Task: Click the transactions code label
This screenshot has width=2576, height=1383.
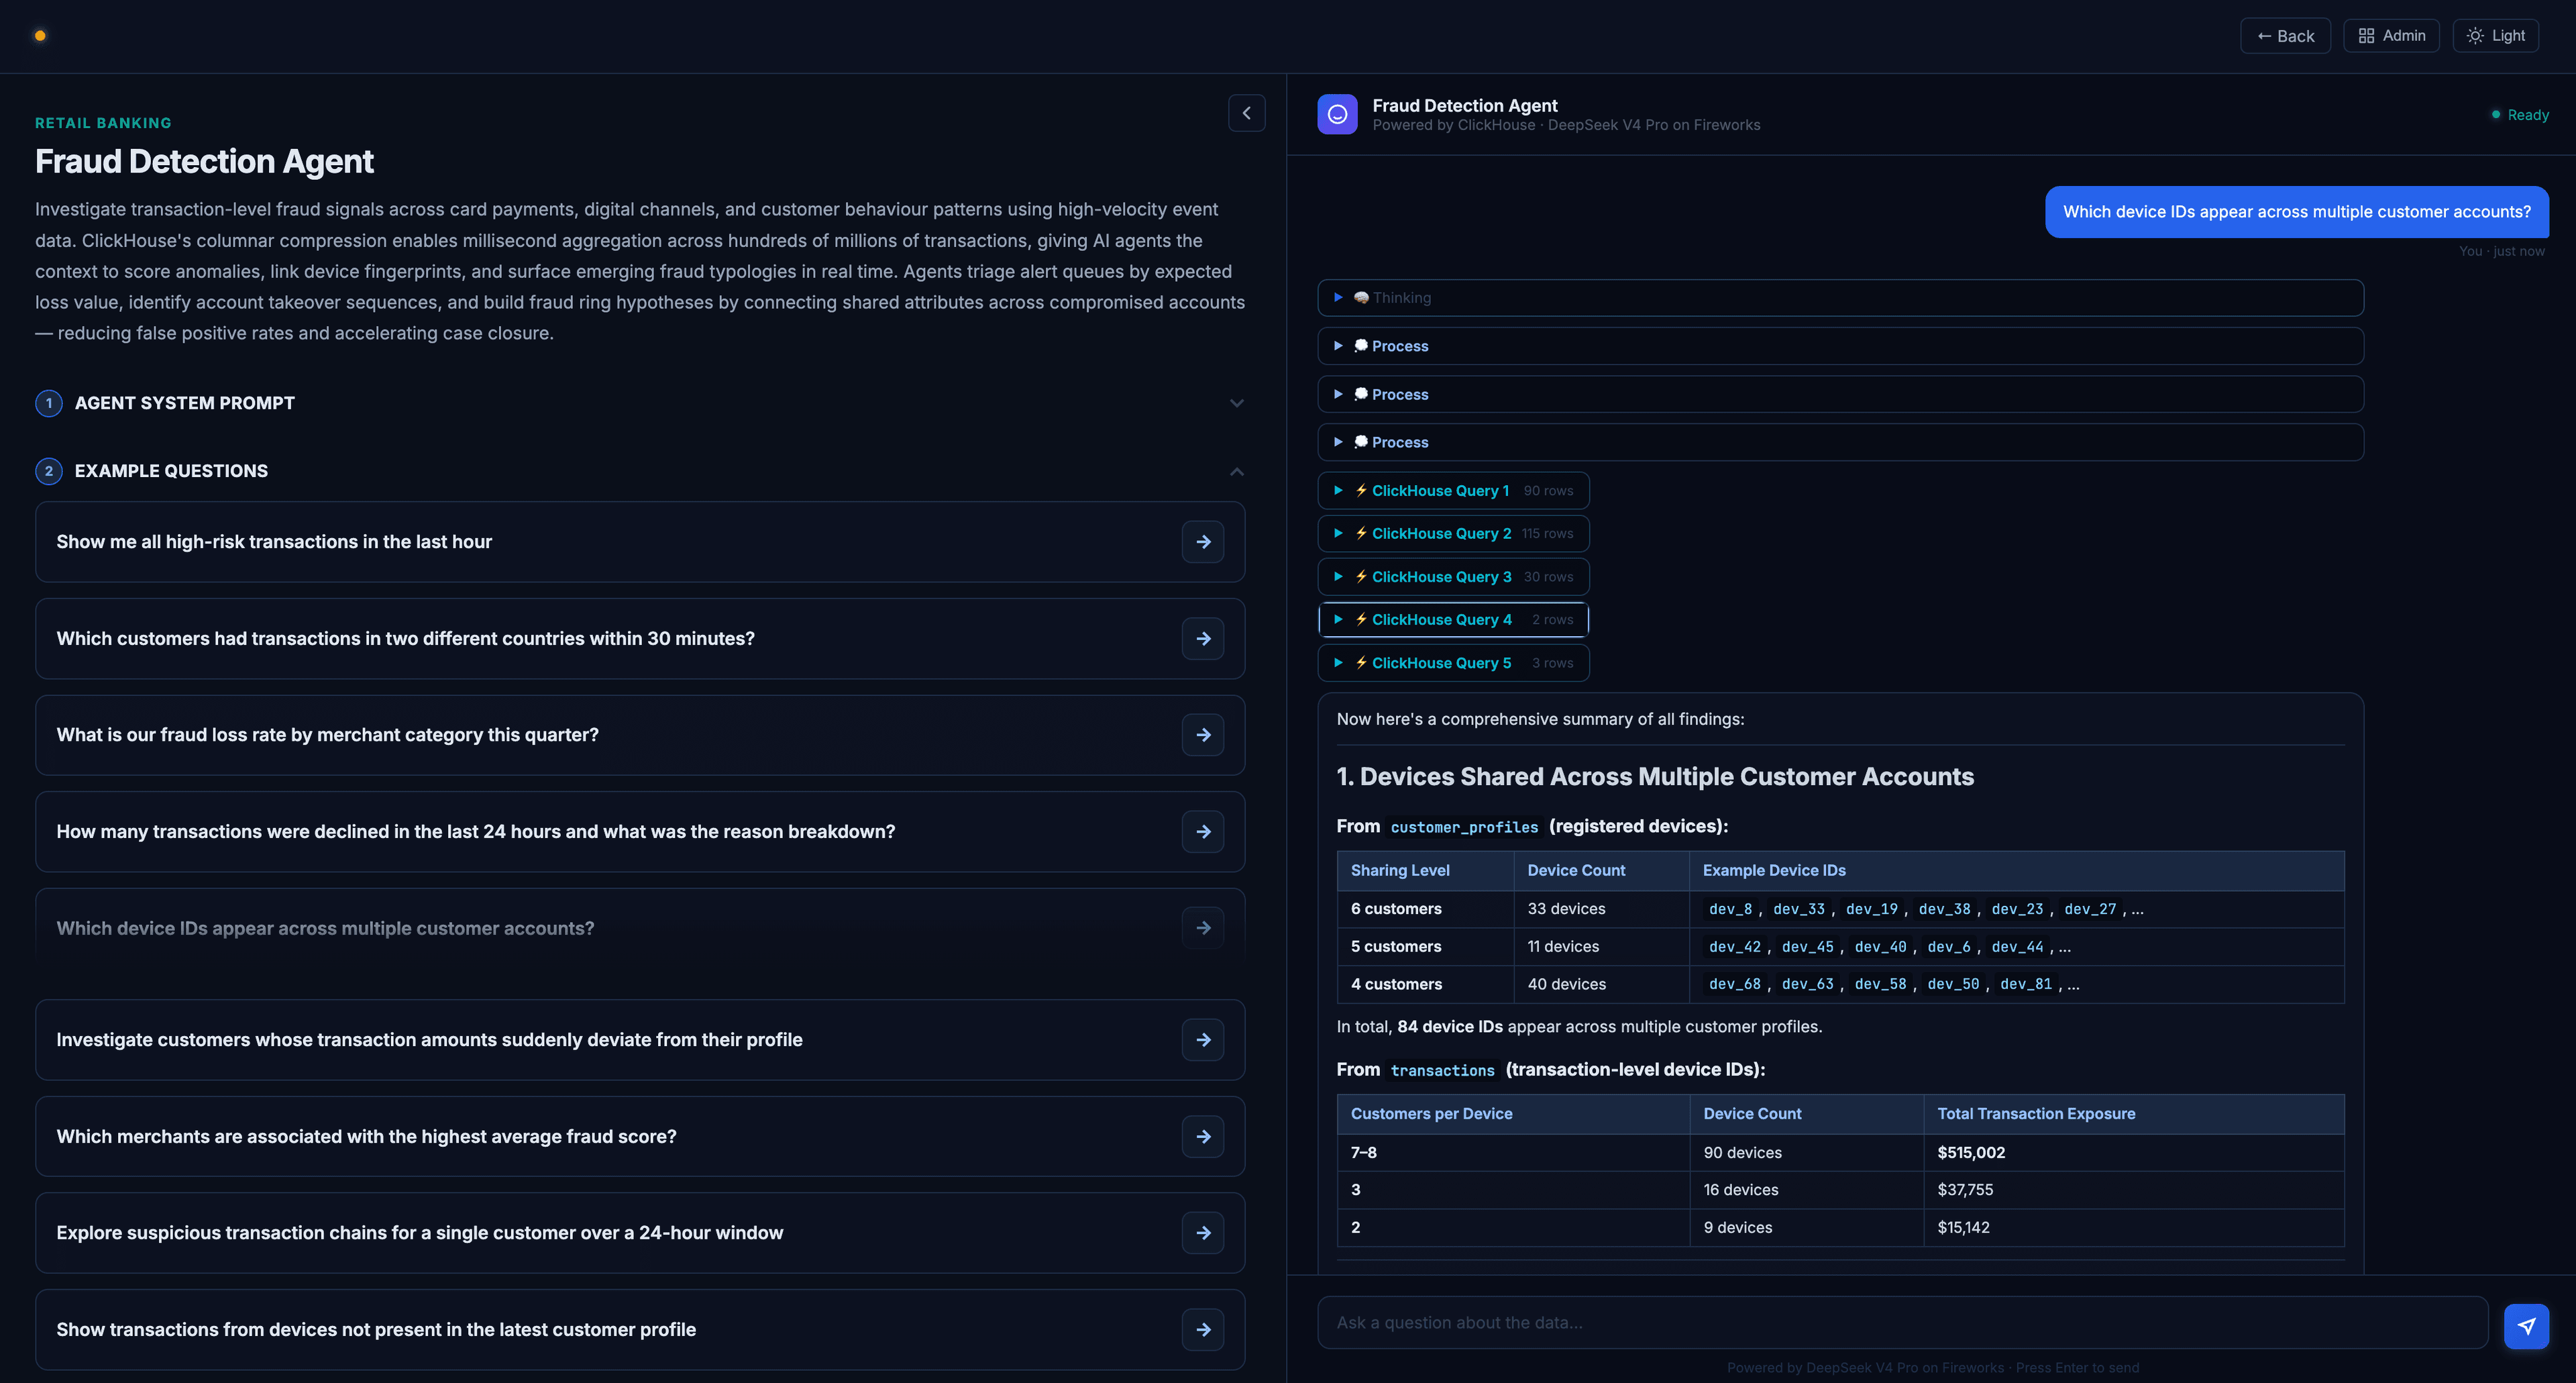Action: coord(1442,1070)
